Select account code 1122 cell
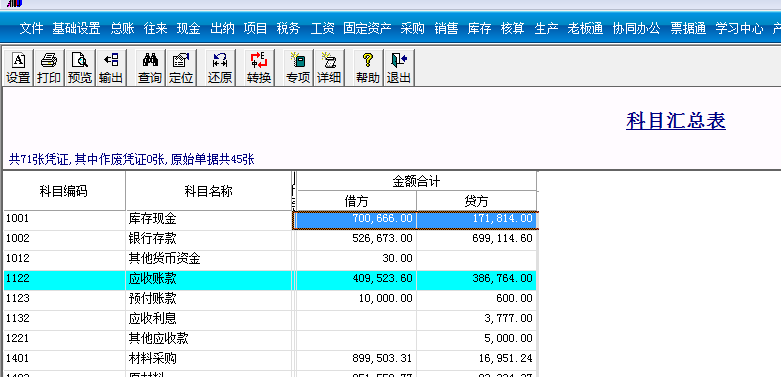 (x=64, y=279)
